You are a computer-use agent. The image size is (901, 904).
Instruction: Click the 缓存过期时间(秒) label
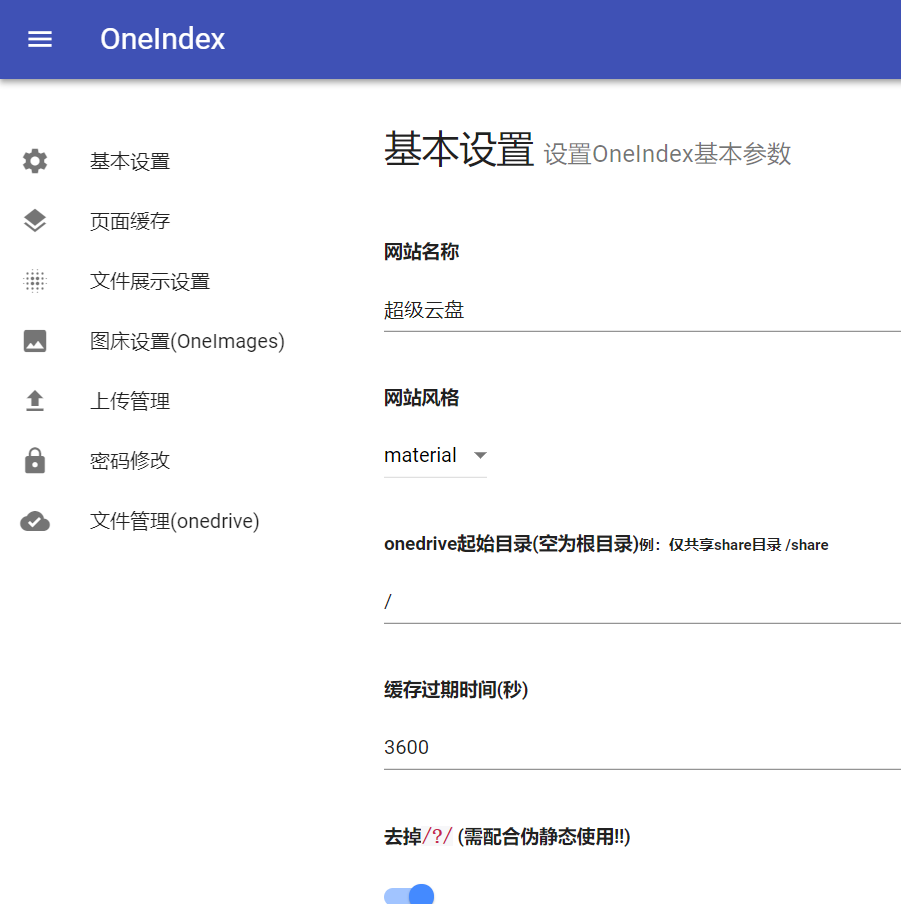(x=456, y=690)
